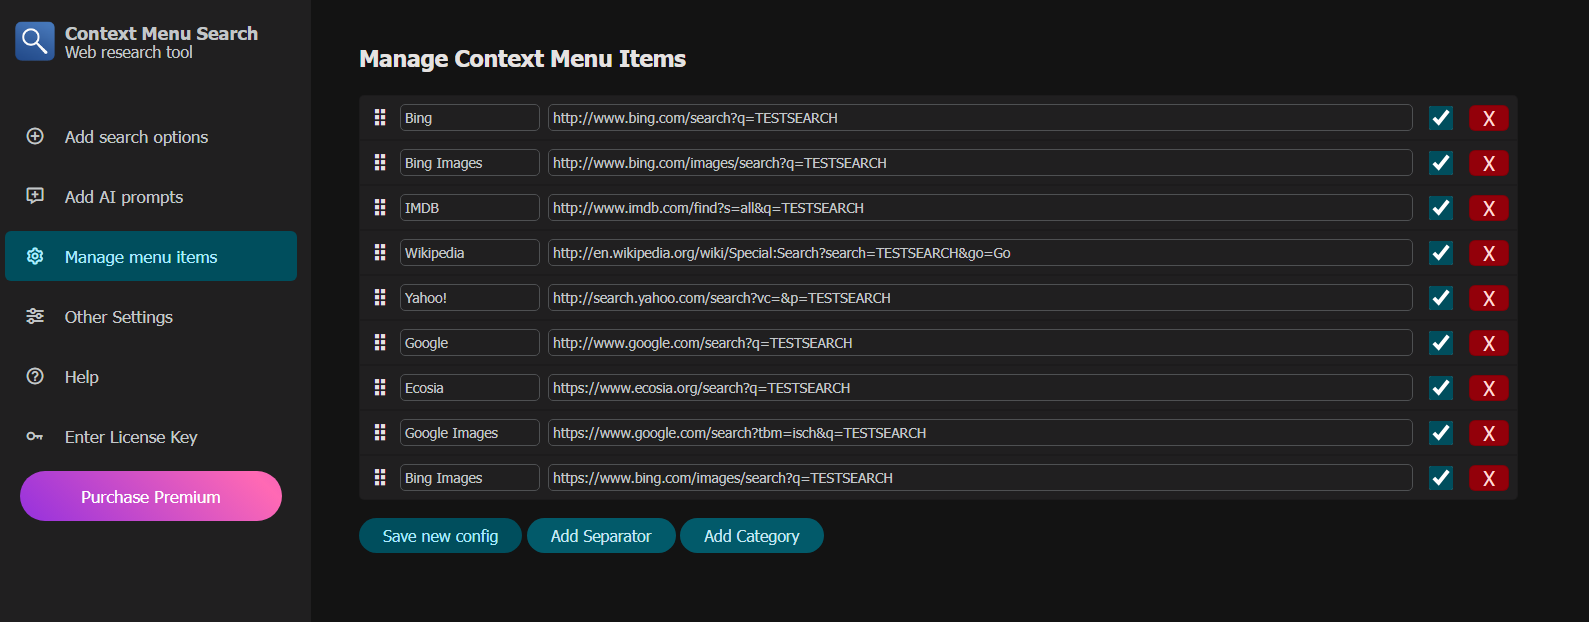Click the Save new config button
1589x622 pixels.
(440, 536)
